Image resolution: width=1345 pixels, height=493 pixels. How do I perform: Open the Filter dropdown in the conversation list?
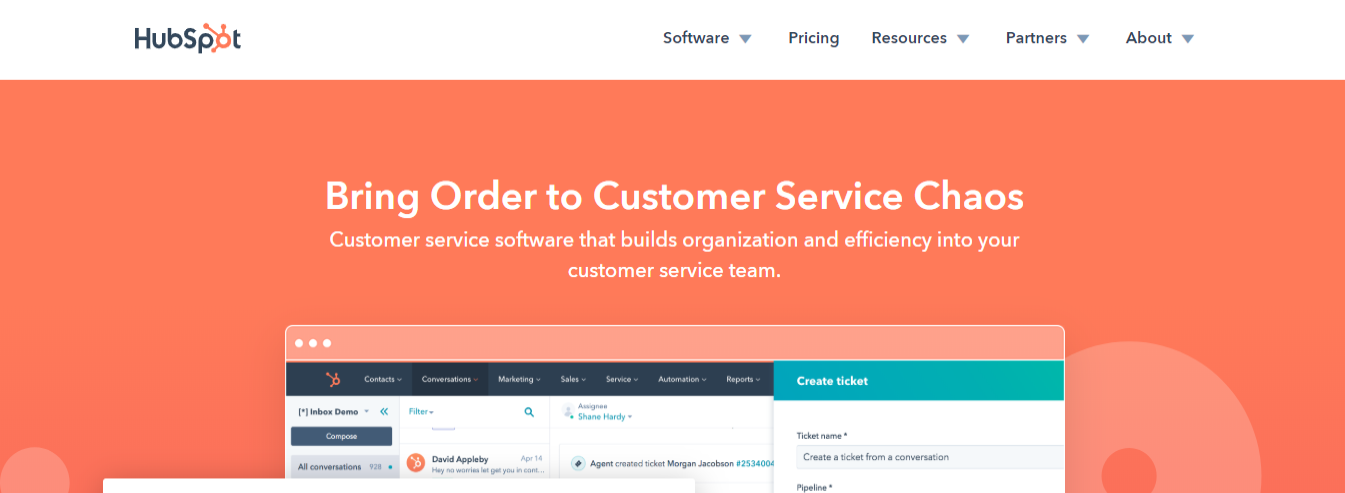[421, 411]
